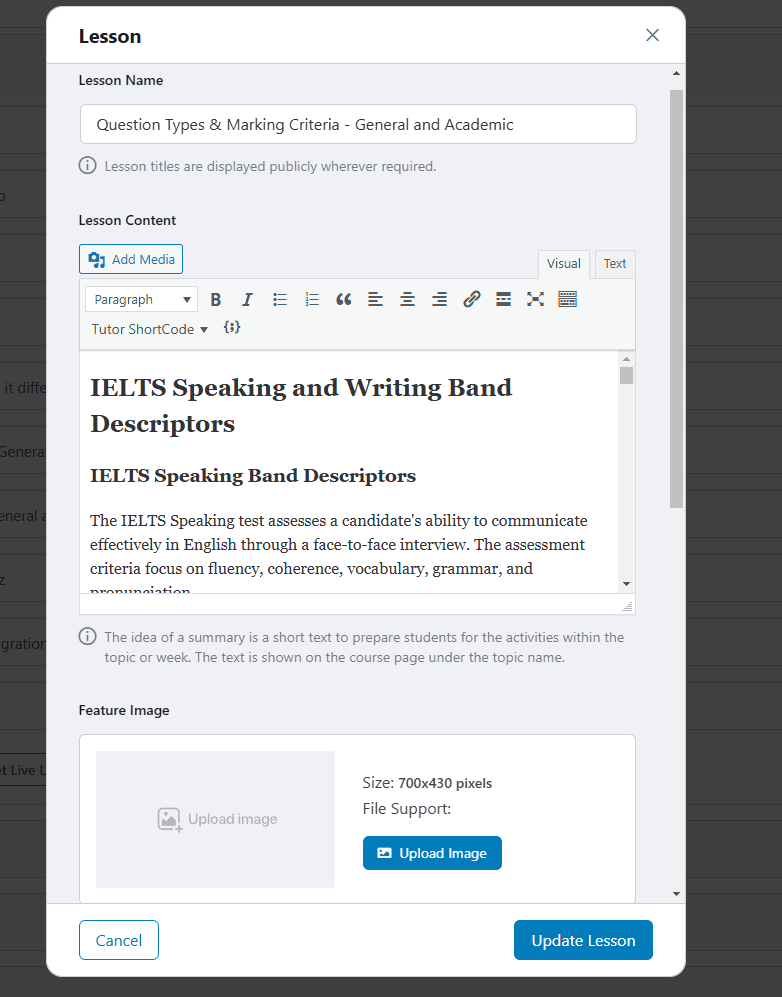Image resolution: width=782 pixels, height=997 pixels.
Task: Align text left
Action: [375, 299]
